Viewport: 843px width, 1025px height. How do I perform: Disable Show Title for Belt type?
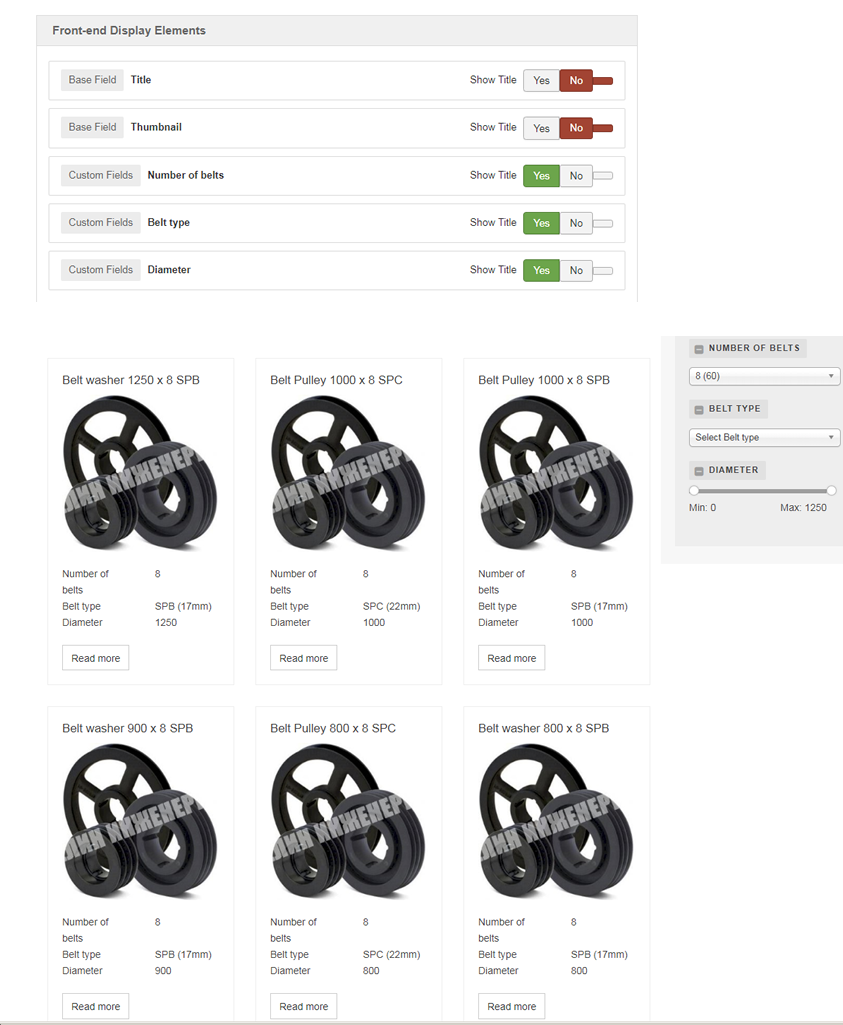[576, 223]
